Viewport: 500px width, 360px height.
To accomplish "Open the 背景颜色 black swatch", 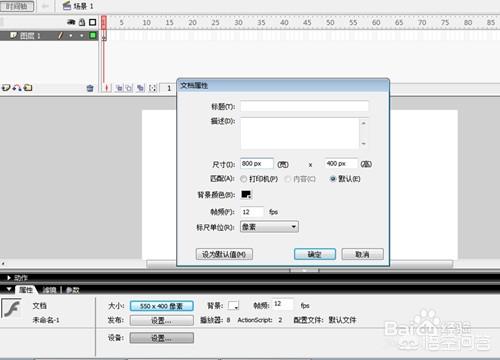I will tap(246, 194).
